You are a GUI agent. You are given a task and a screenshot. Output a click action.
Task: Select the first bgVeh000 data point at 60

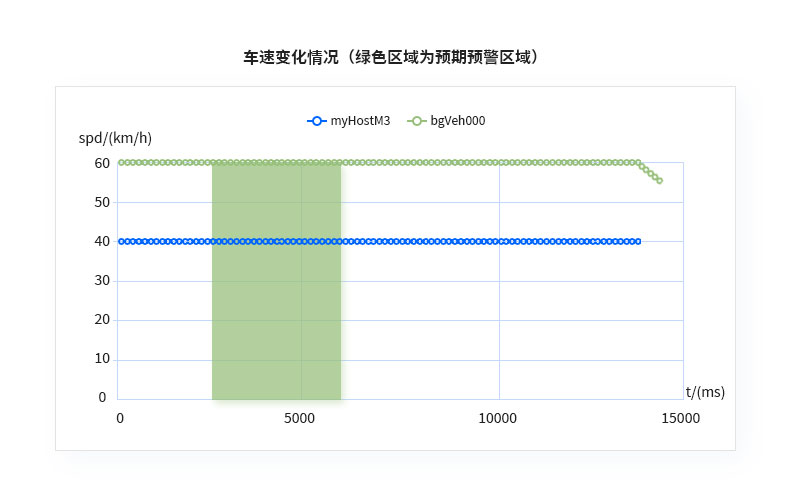(x=121, y=162)
